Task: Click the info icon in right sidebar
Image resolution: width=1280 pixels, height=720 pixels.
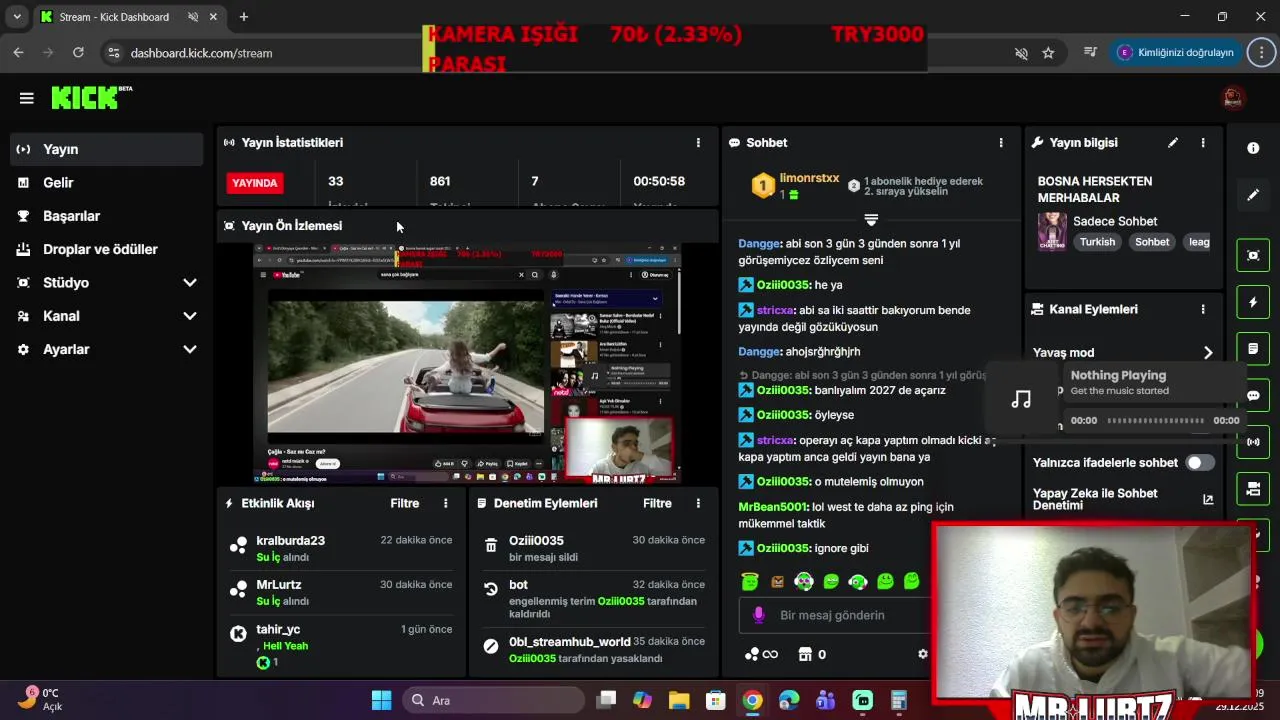Action: pos(1253,148)
